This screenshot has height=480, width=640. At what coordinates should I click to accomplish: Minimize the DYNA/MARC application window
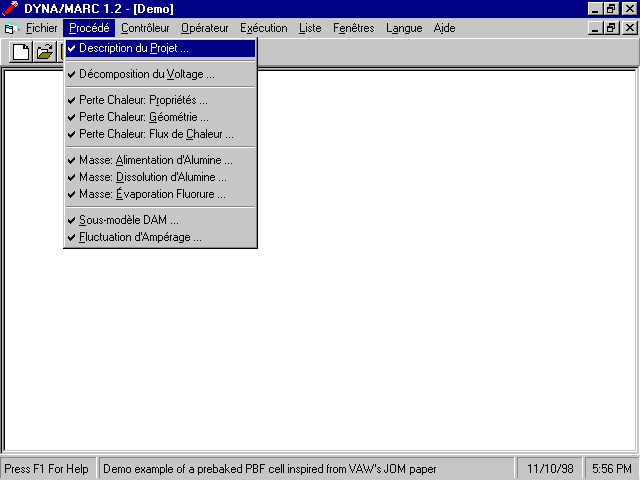click(x=595, y=9)
